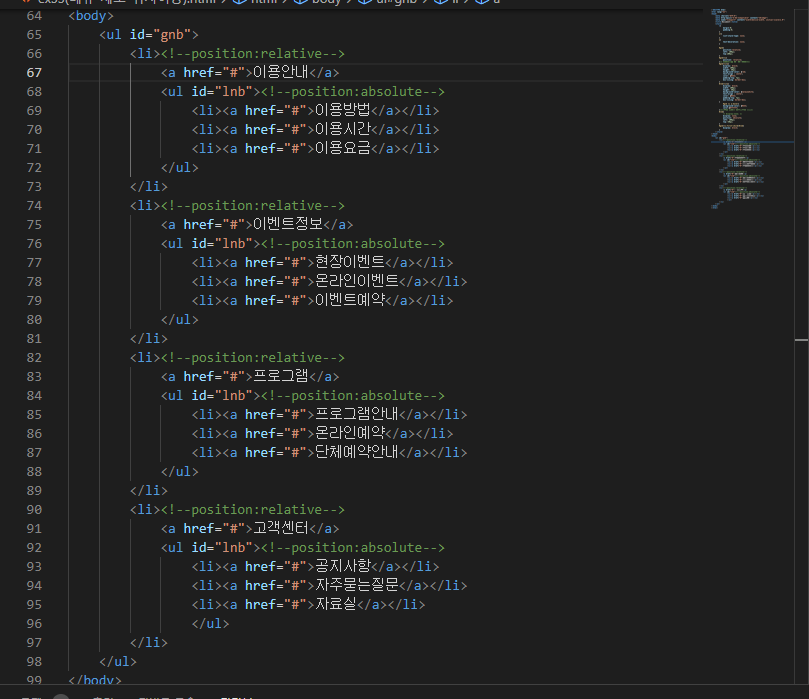809x699 pixels.
Task: Click the position:relative comment on line 66
Action: 253,54
